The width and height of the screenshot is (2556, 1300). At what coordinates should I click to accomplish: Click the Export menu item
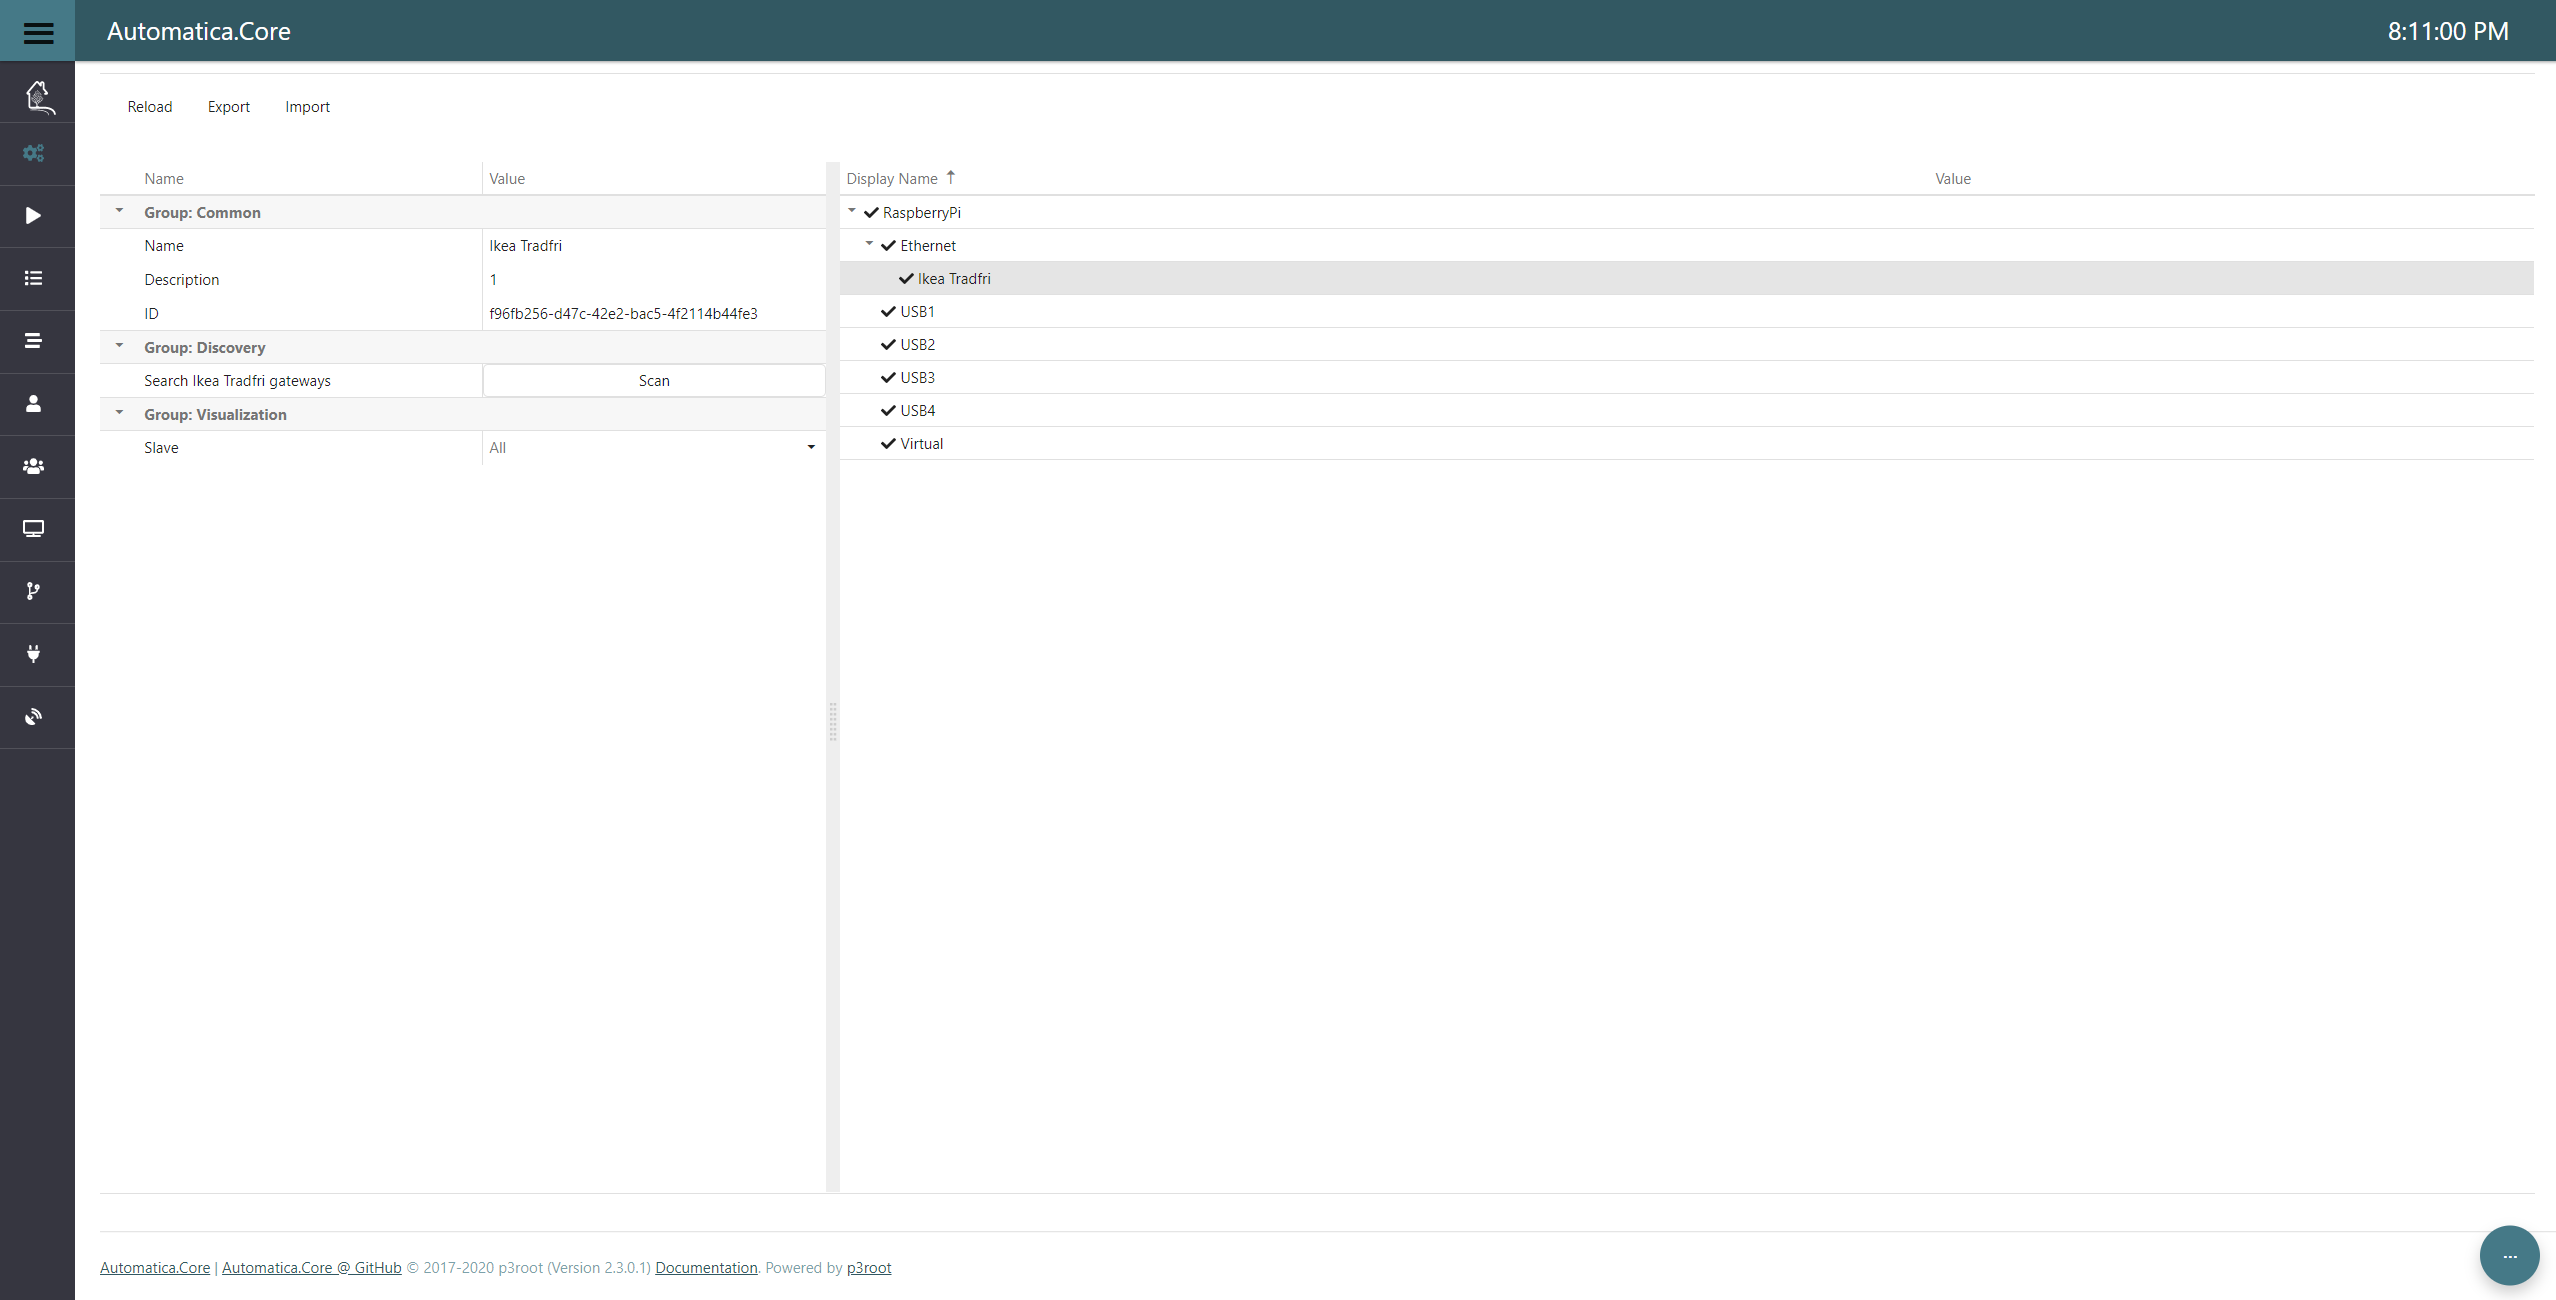pos(229,106)
